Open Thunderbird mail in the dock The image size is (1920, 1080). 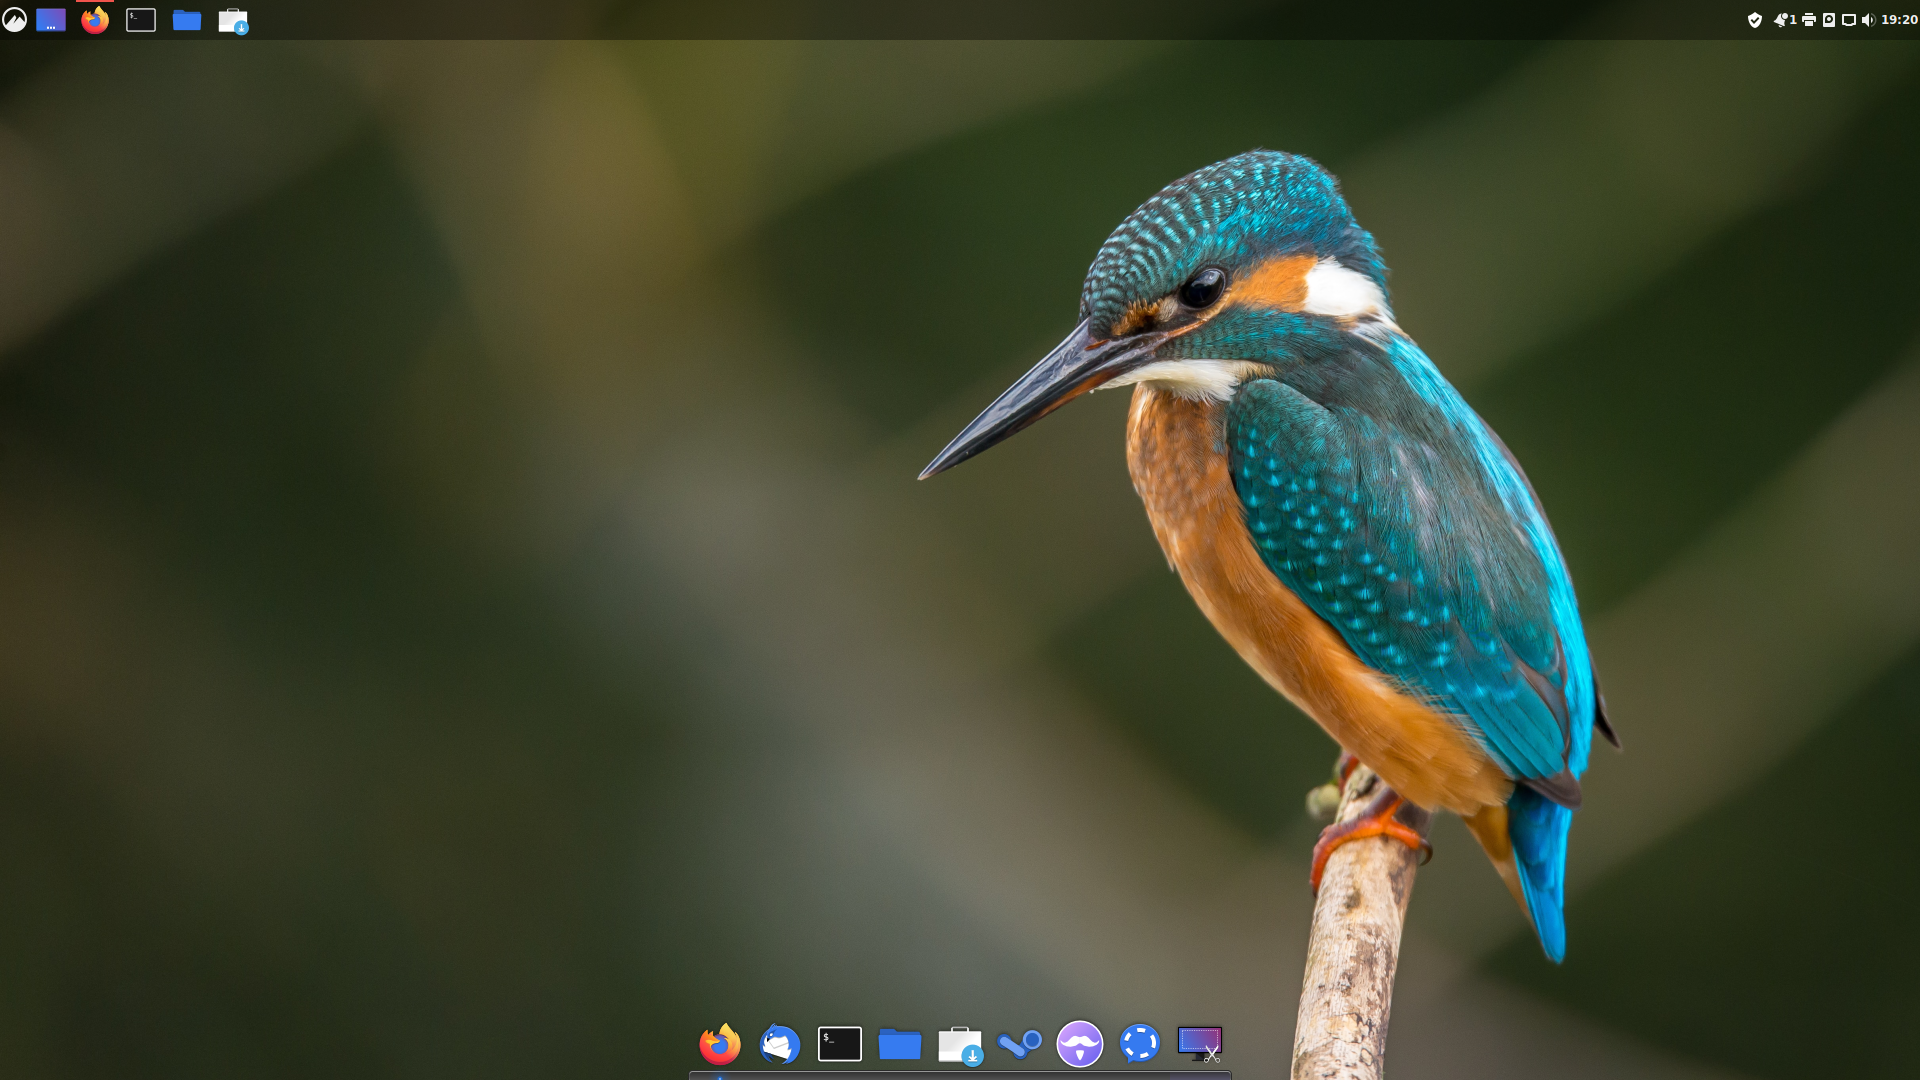click(x=780, y=1044)
